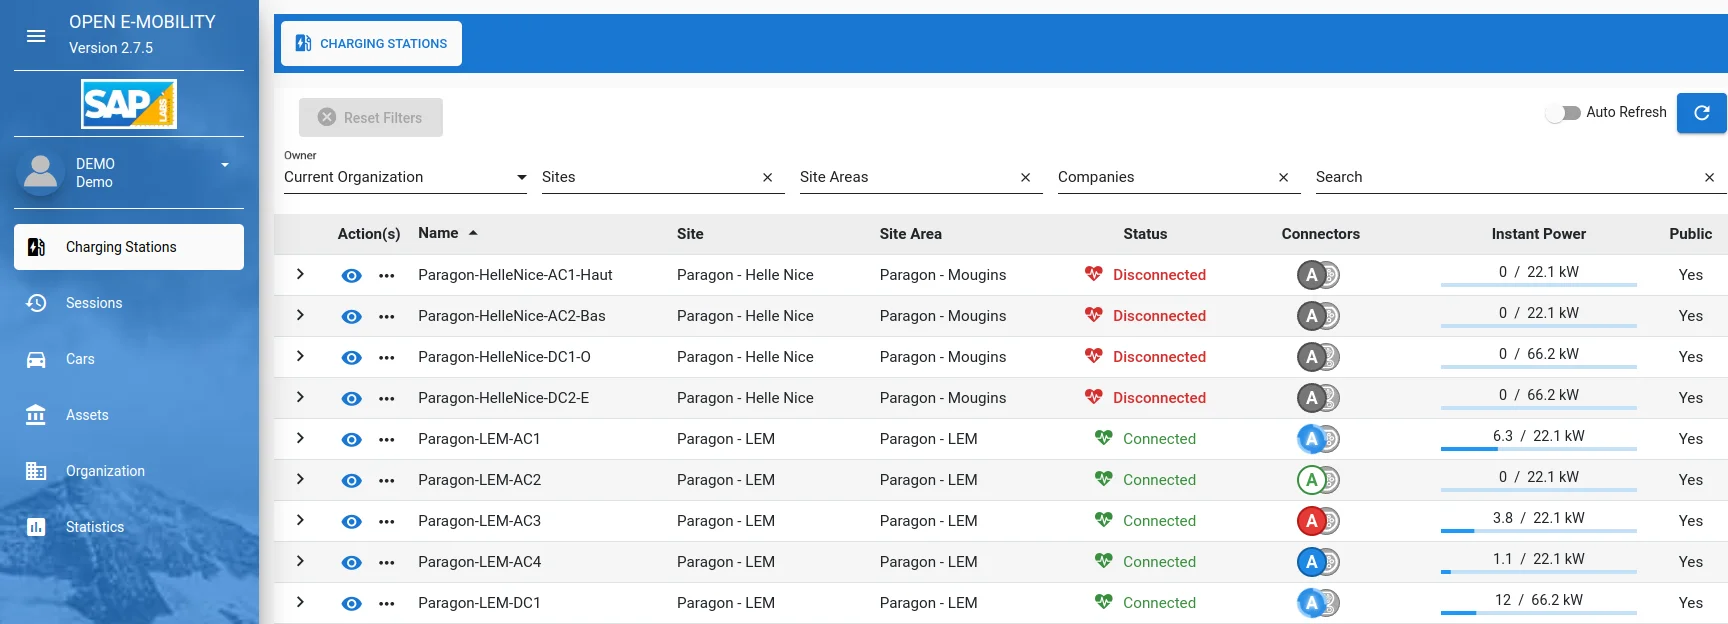Open the Owner Current Organization dropdown
1728x624 pixels.
(x=405, y=177)
